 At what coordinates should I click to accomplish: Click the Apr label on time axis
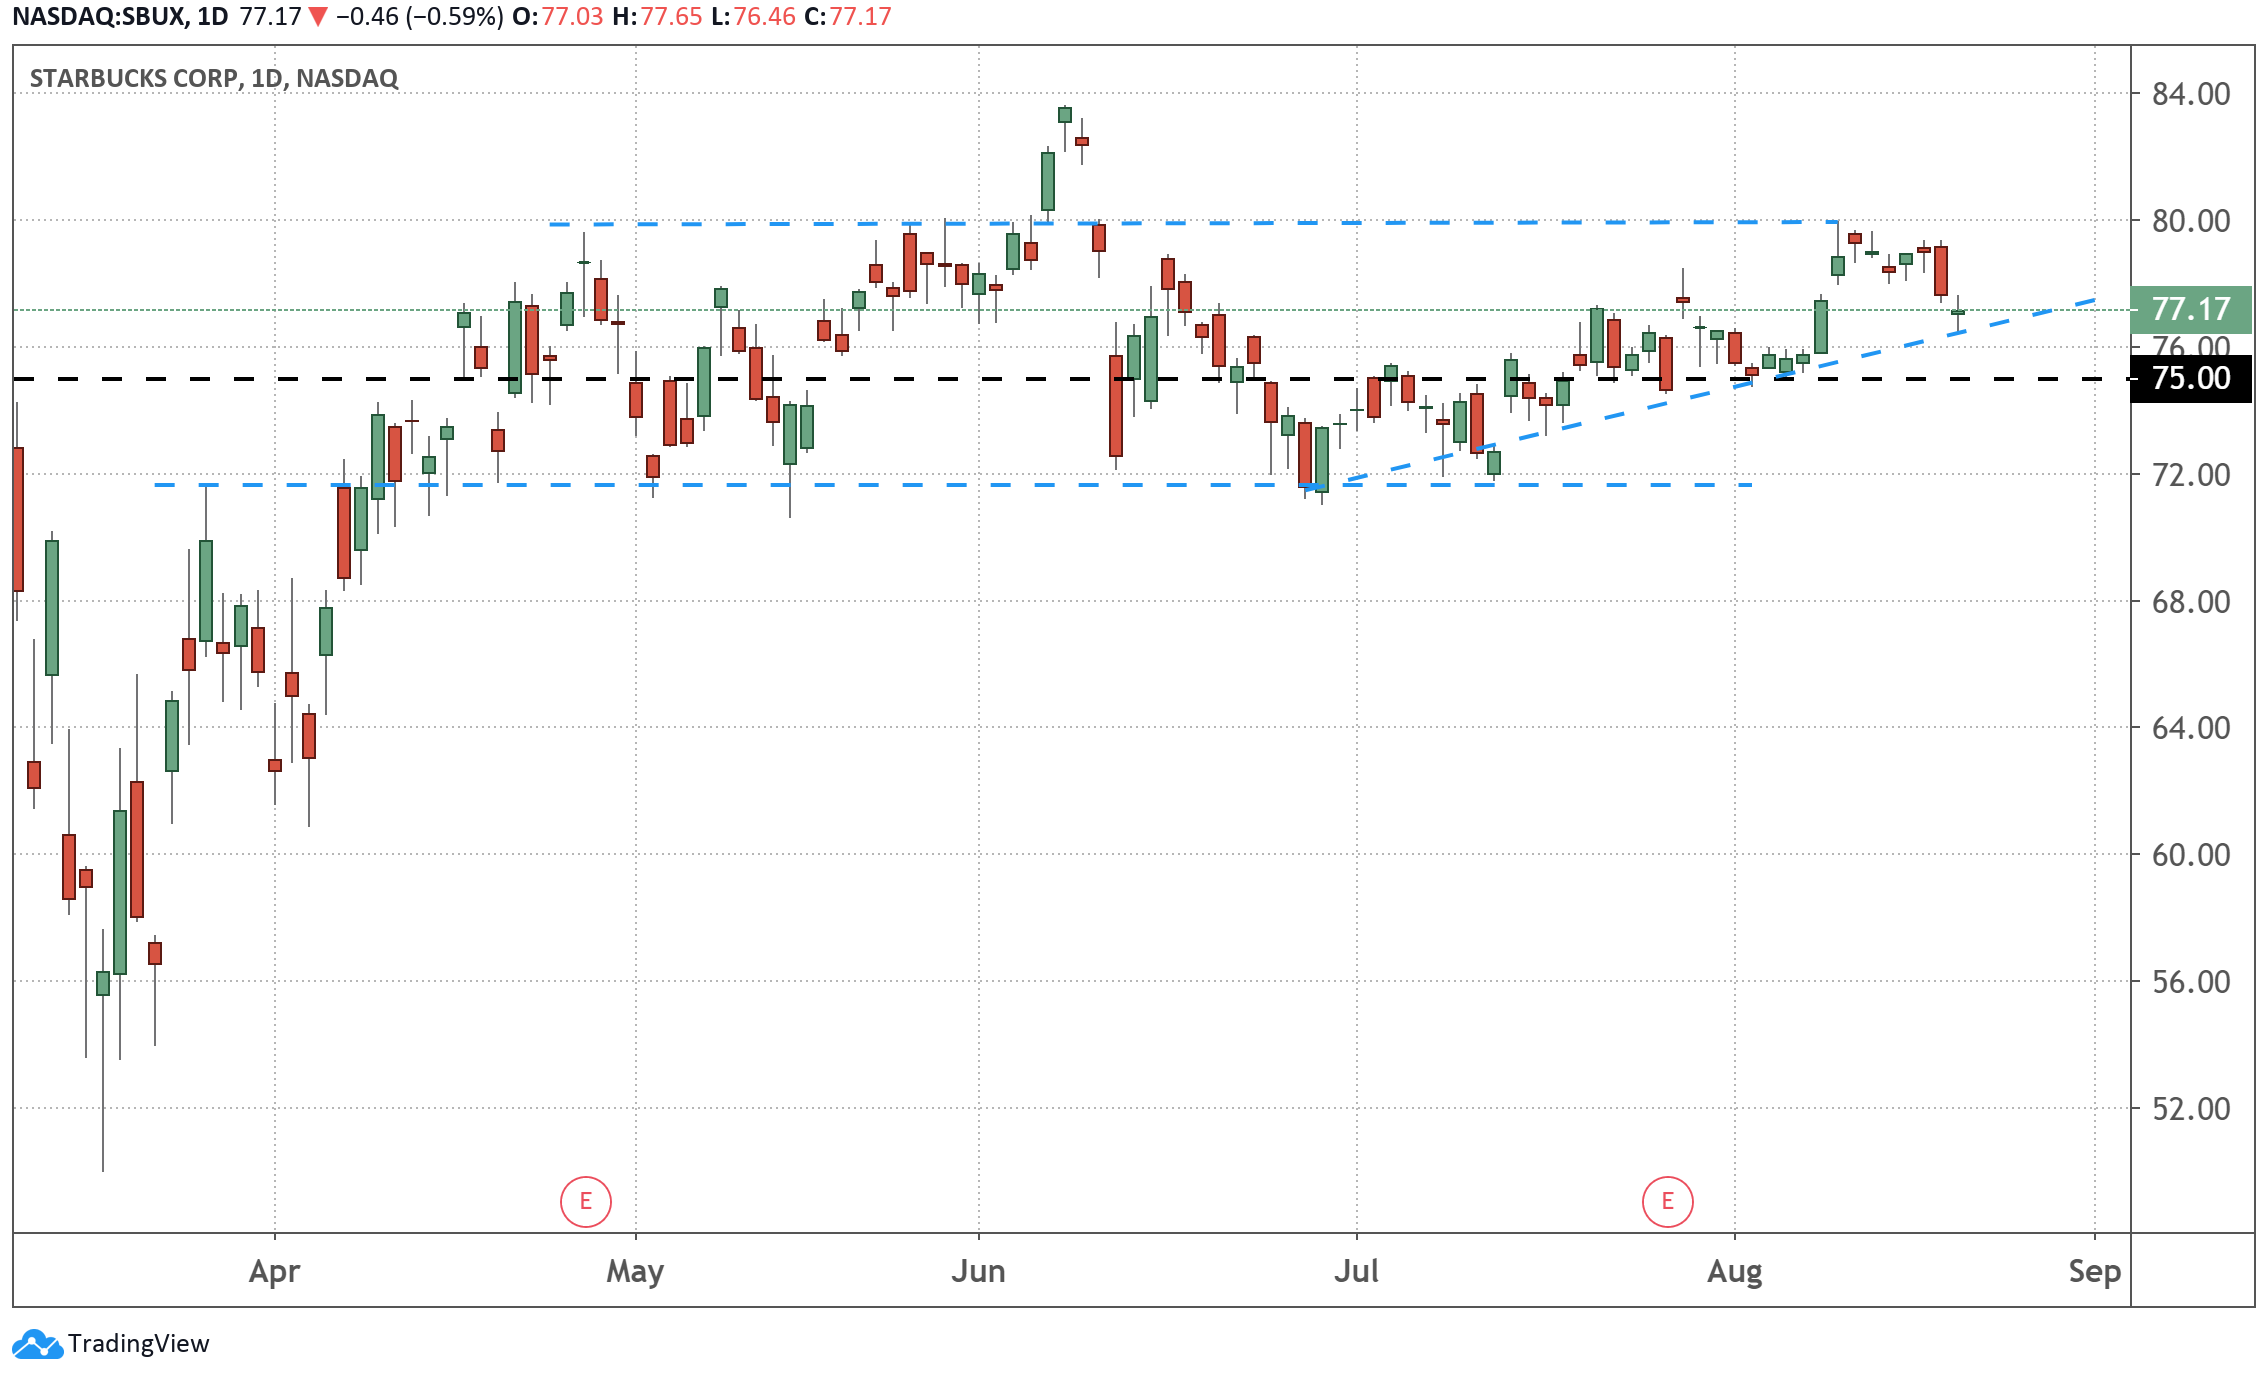[x=274, y=1271]
